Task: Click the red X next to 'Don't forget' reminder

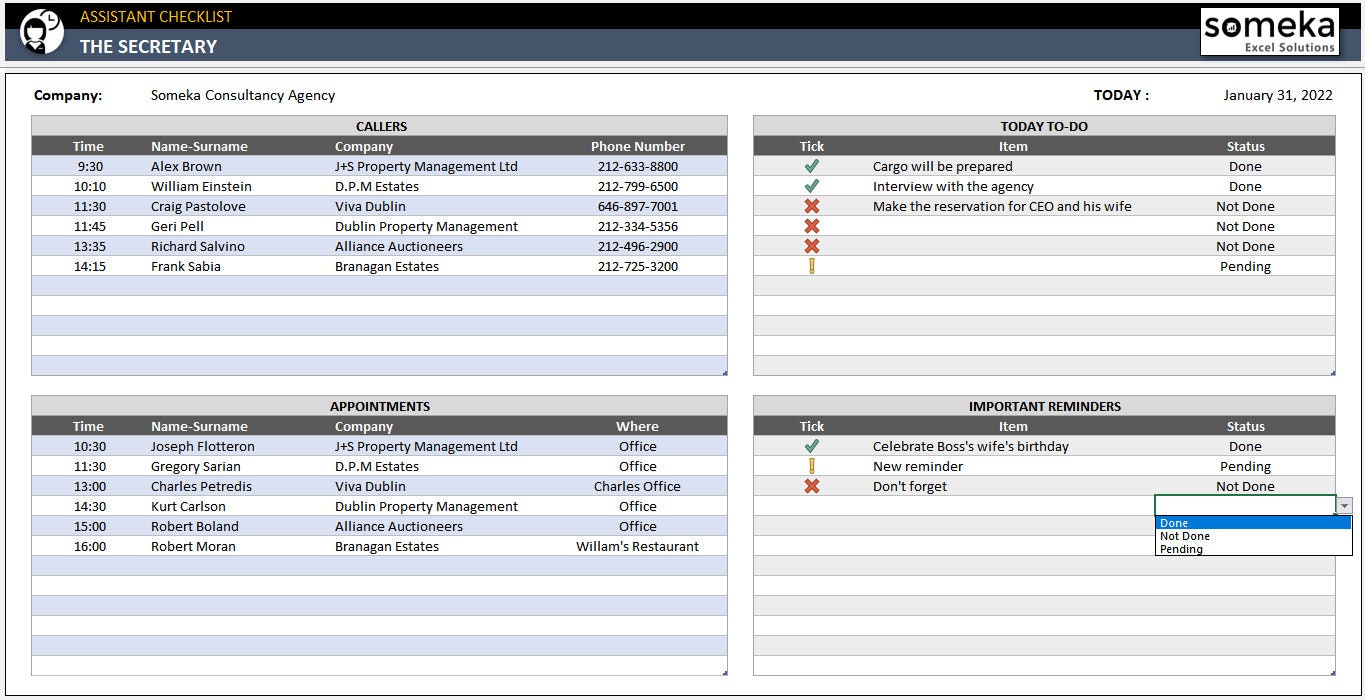Action: [811, 486]
